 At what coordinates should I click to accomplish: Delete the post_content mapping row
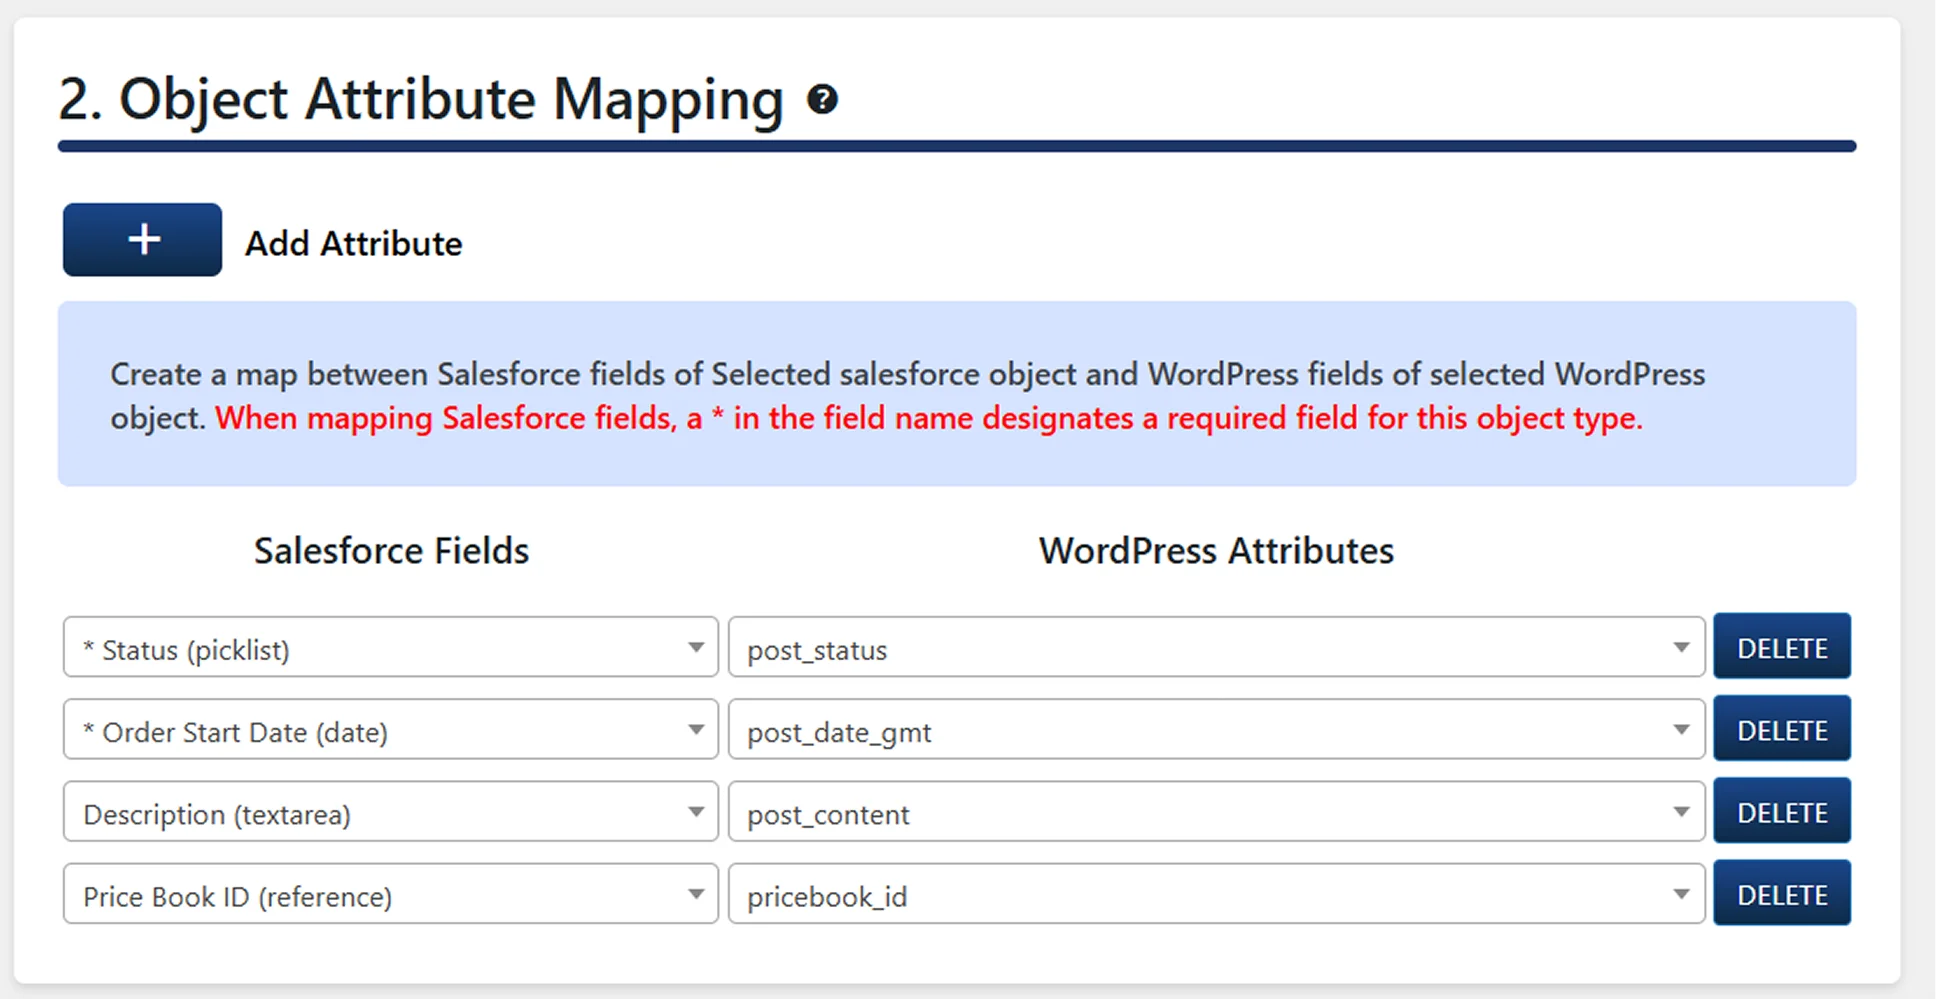[1782, 811]
